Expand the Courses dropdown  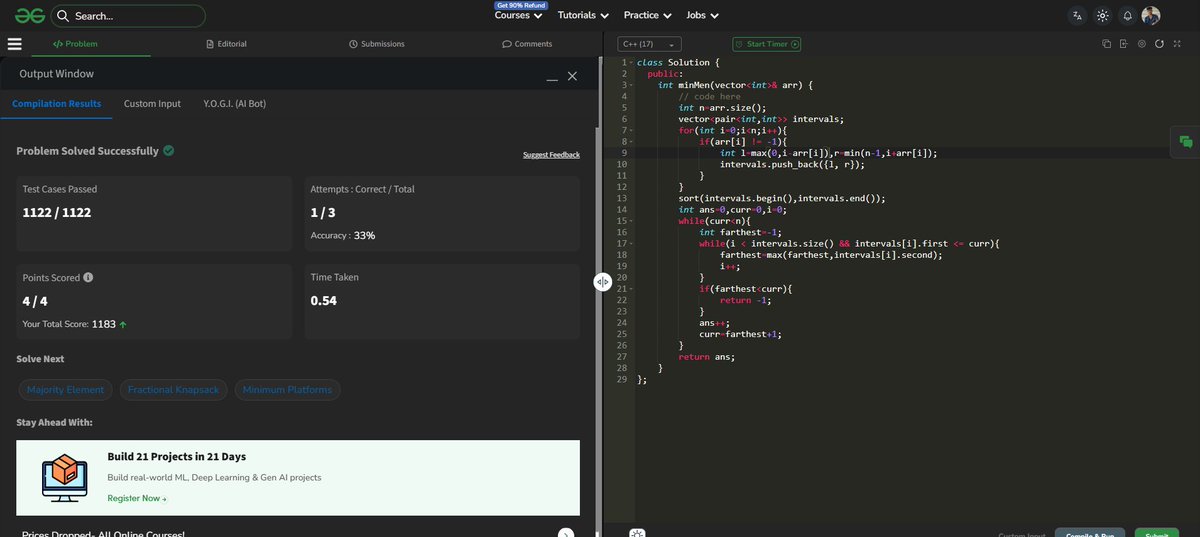pos(519,15)
